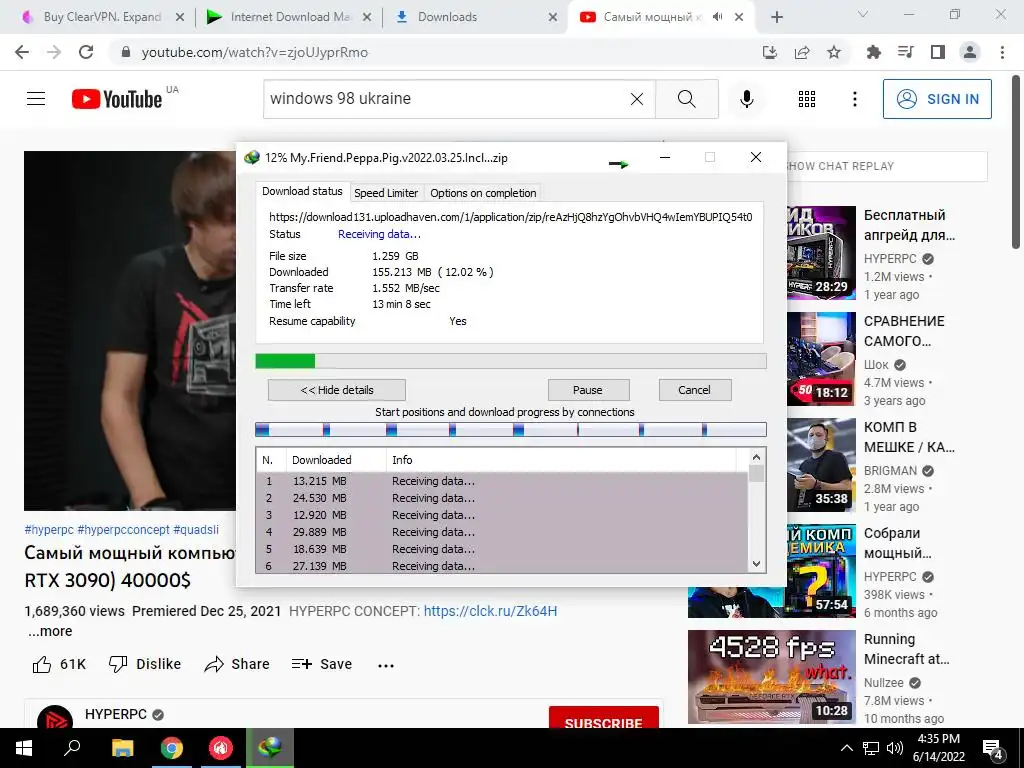The width and height of the screenshot is (1024, 768).
Task: Switch to Internet Download Manager browser tab
Action: (290, 17)
